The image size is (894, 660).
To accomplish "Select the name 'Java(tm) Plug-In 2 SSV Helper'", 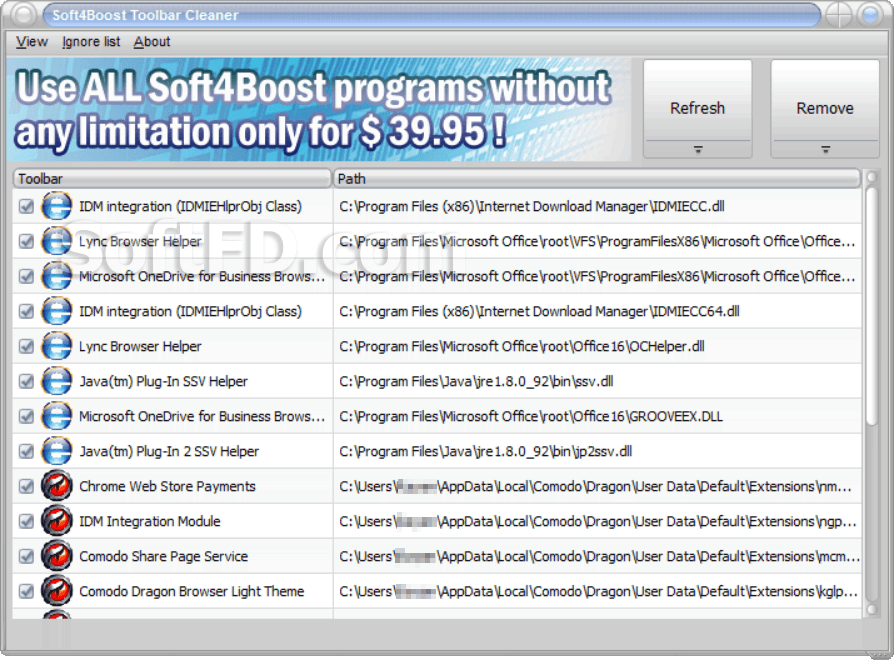I will pos(169,451).
